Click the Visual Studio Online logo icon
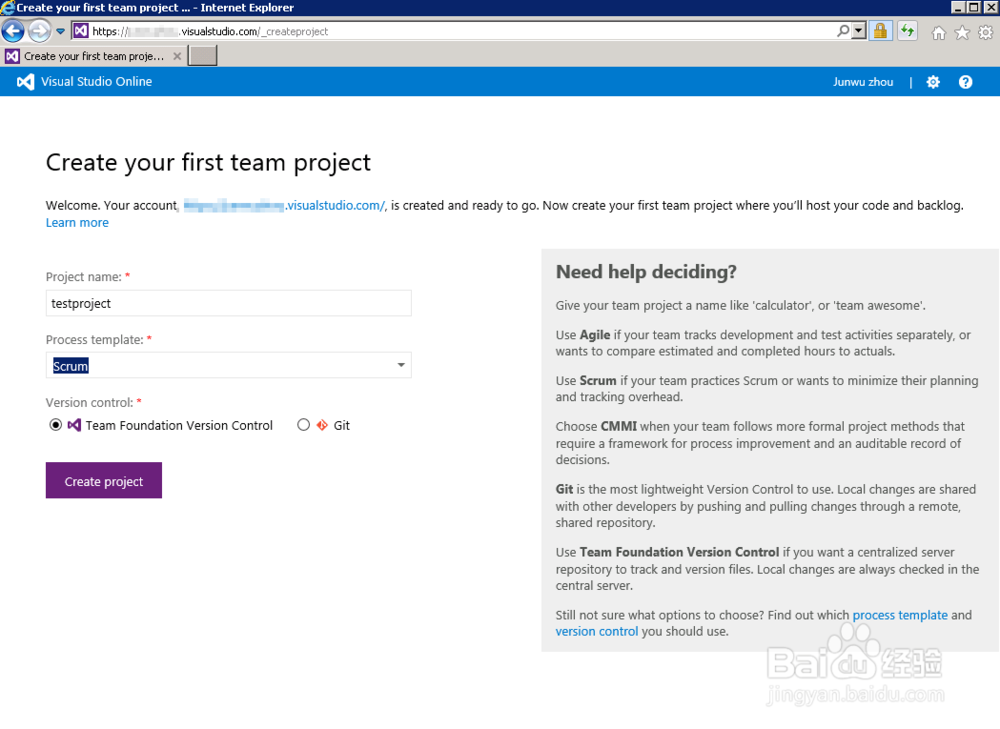The height and width of the screenshot is (729, 1000). tap(24, 81)
